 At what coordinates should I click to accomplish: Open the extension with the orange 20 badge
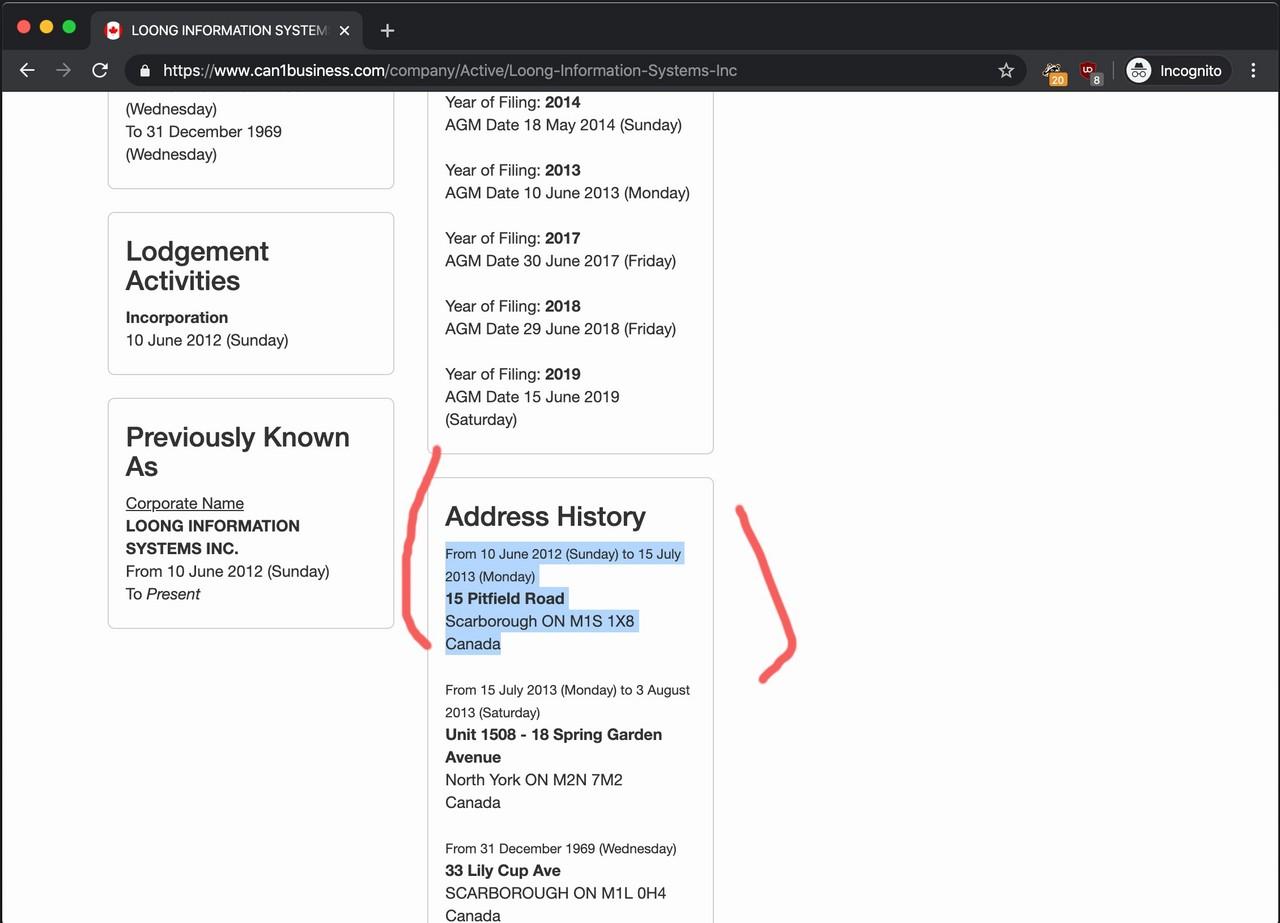[x=1053, y=71]
